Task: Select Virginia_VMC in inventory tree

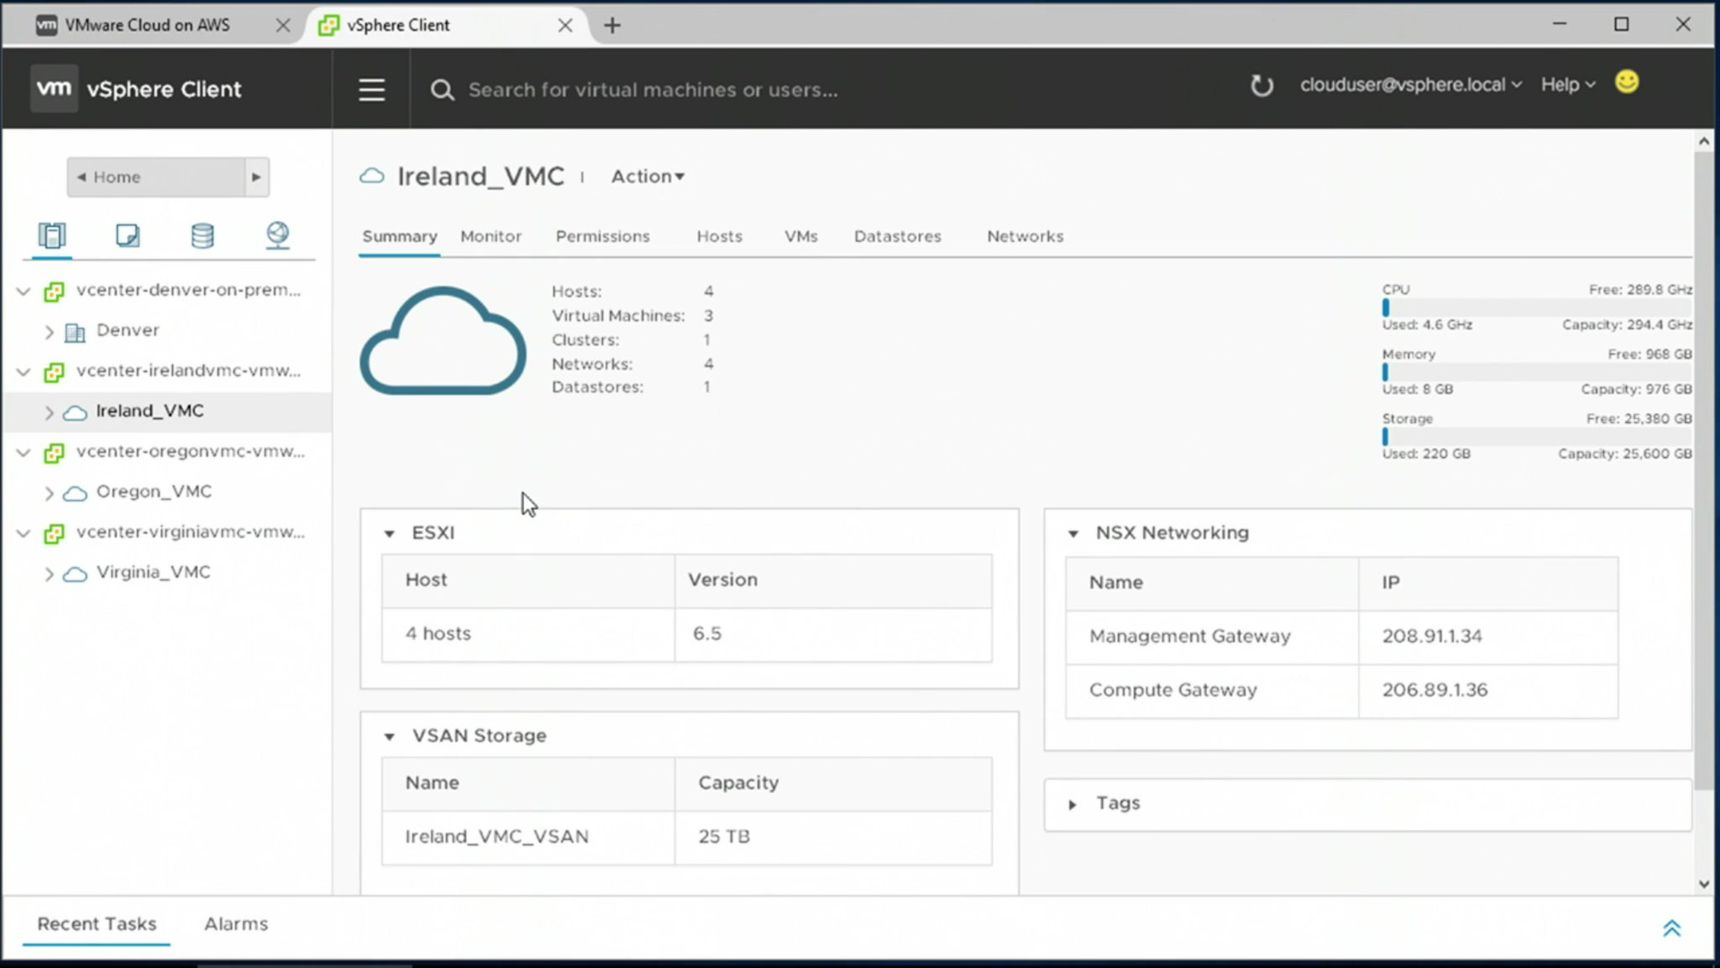Action: [153, 573]
